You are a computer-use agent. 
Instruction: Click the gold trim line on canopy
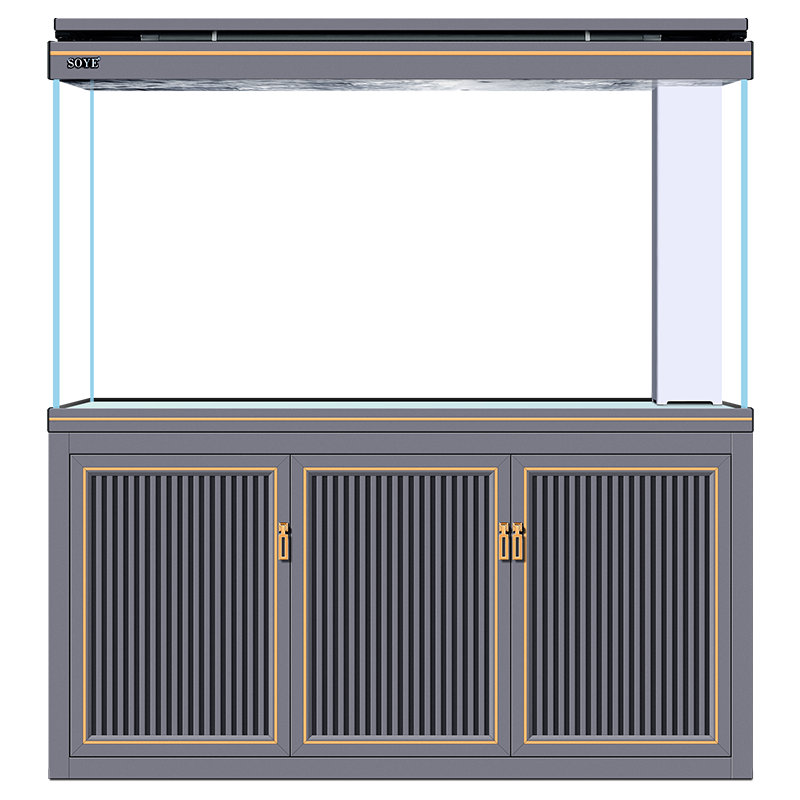(x=400, y=51)
